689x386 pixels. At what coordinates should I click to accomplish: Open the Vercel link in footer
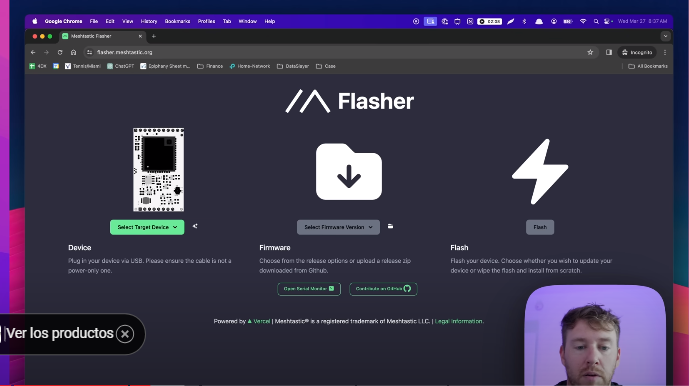tap(259, 321)
